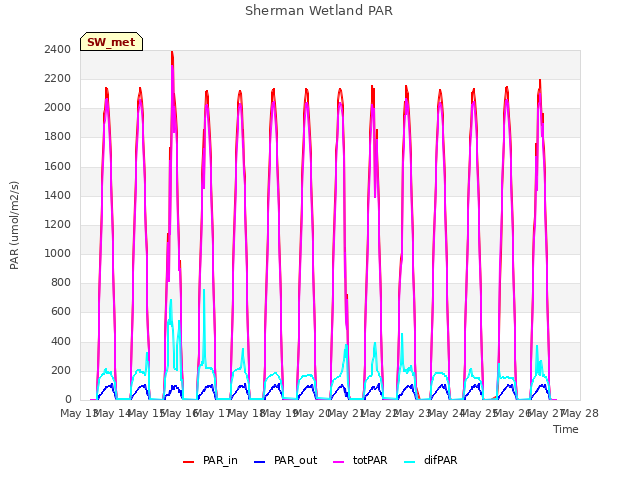Image resolution: width=640 pixels, height=480 pixels.
Task: Click the Sherman Wetland PAR chart title
Action: click(x=319, y=11)
